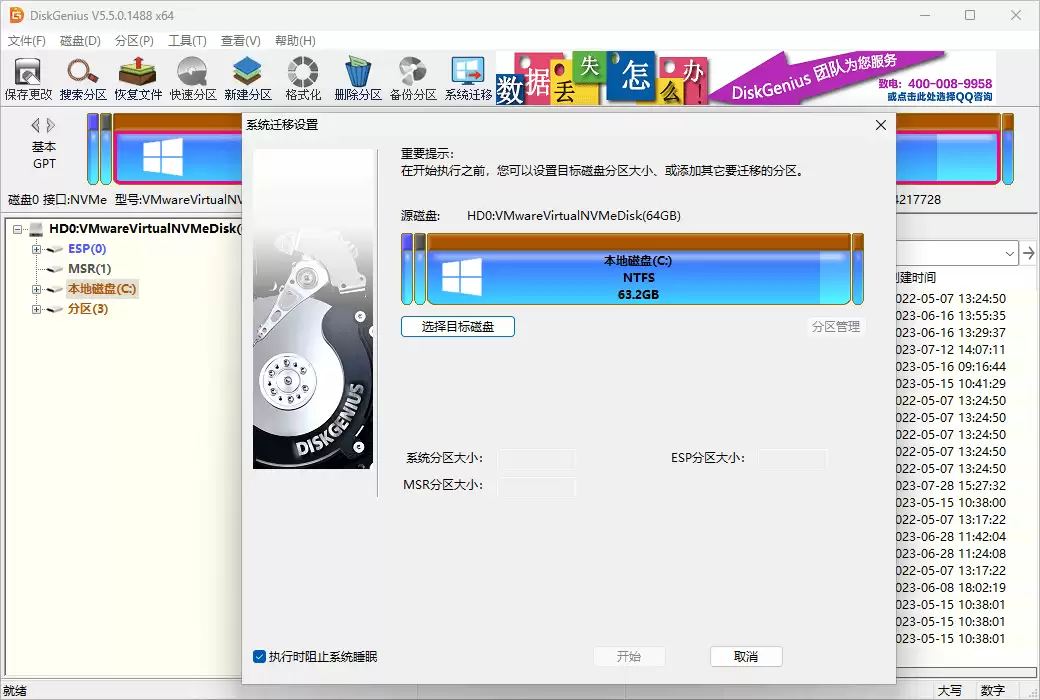Click the ESP分区大小 input field
This screenshot has width=1040, height=700.
click(x=793, y=458)
